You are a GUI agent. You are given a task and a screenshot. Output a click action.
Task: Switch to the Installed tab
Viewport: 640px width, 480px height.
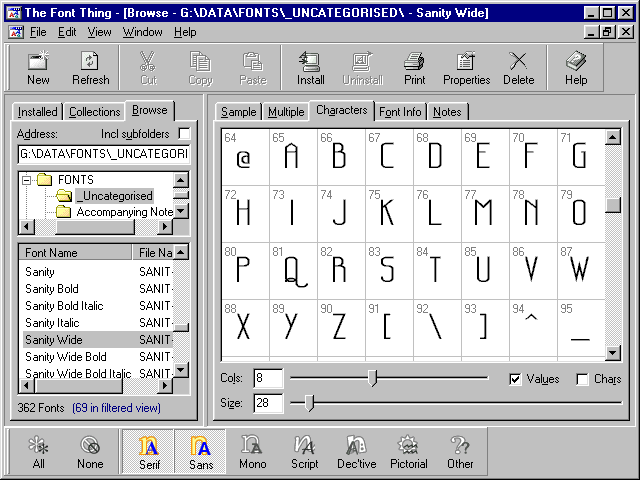click(38, 112)
